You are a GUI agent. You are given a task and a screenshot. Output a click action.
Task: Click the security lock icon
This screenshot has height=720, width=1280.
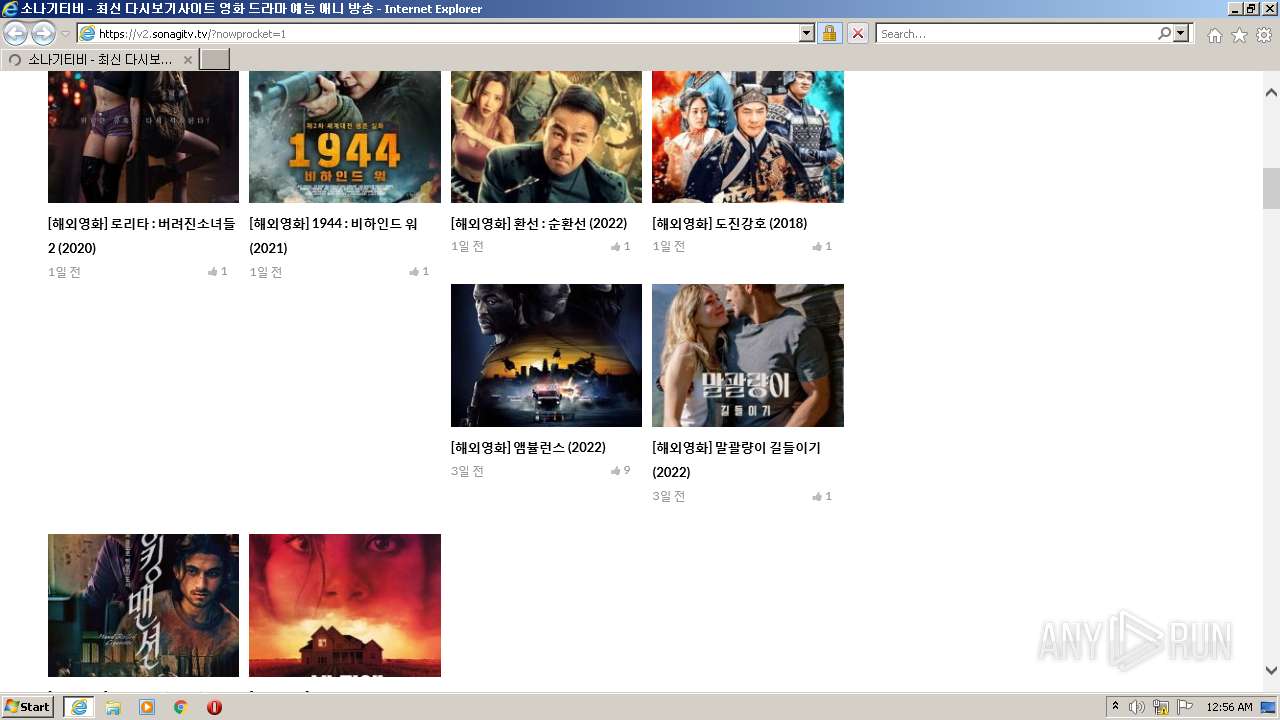[829, 34]
